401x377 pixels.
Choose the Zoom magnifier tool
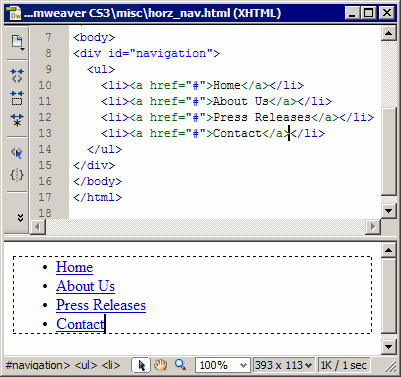[x=180, y=365]
